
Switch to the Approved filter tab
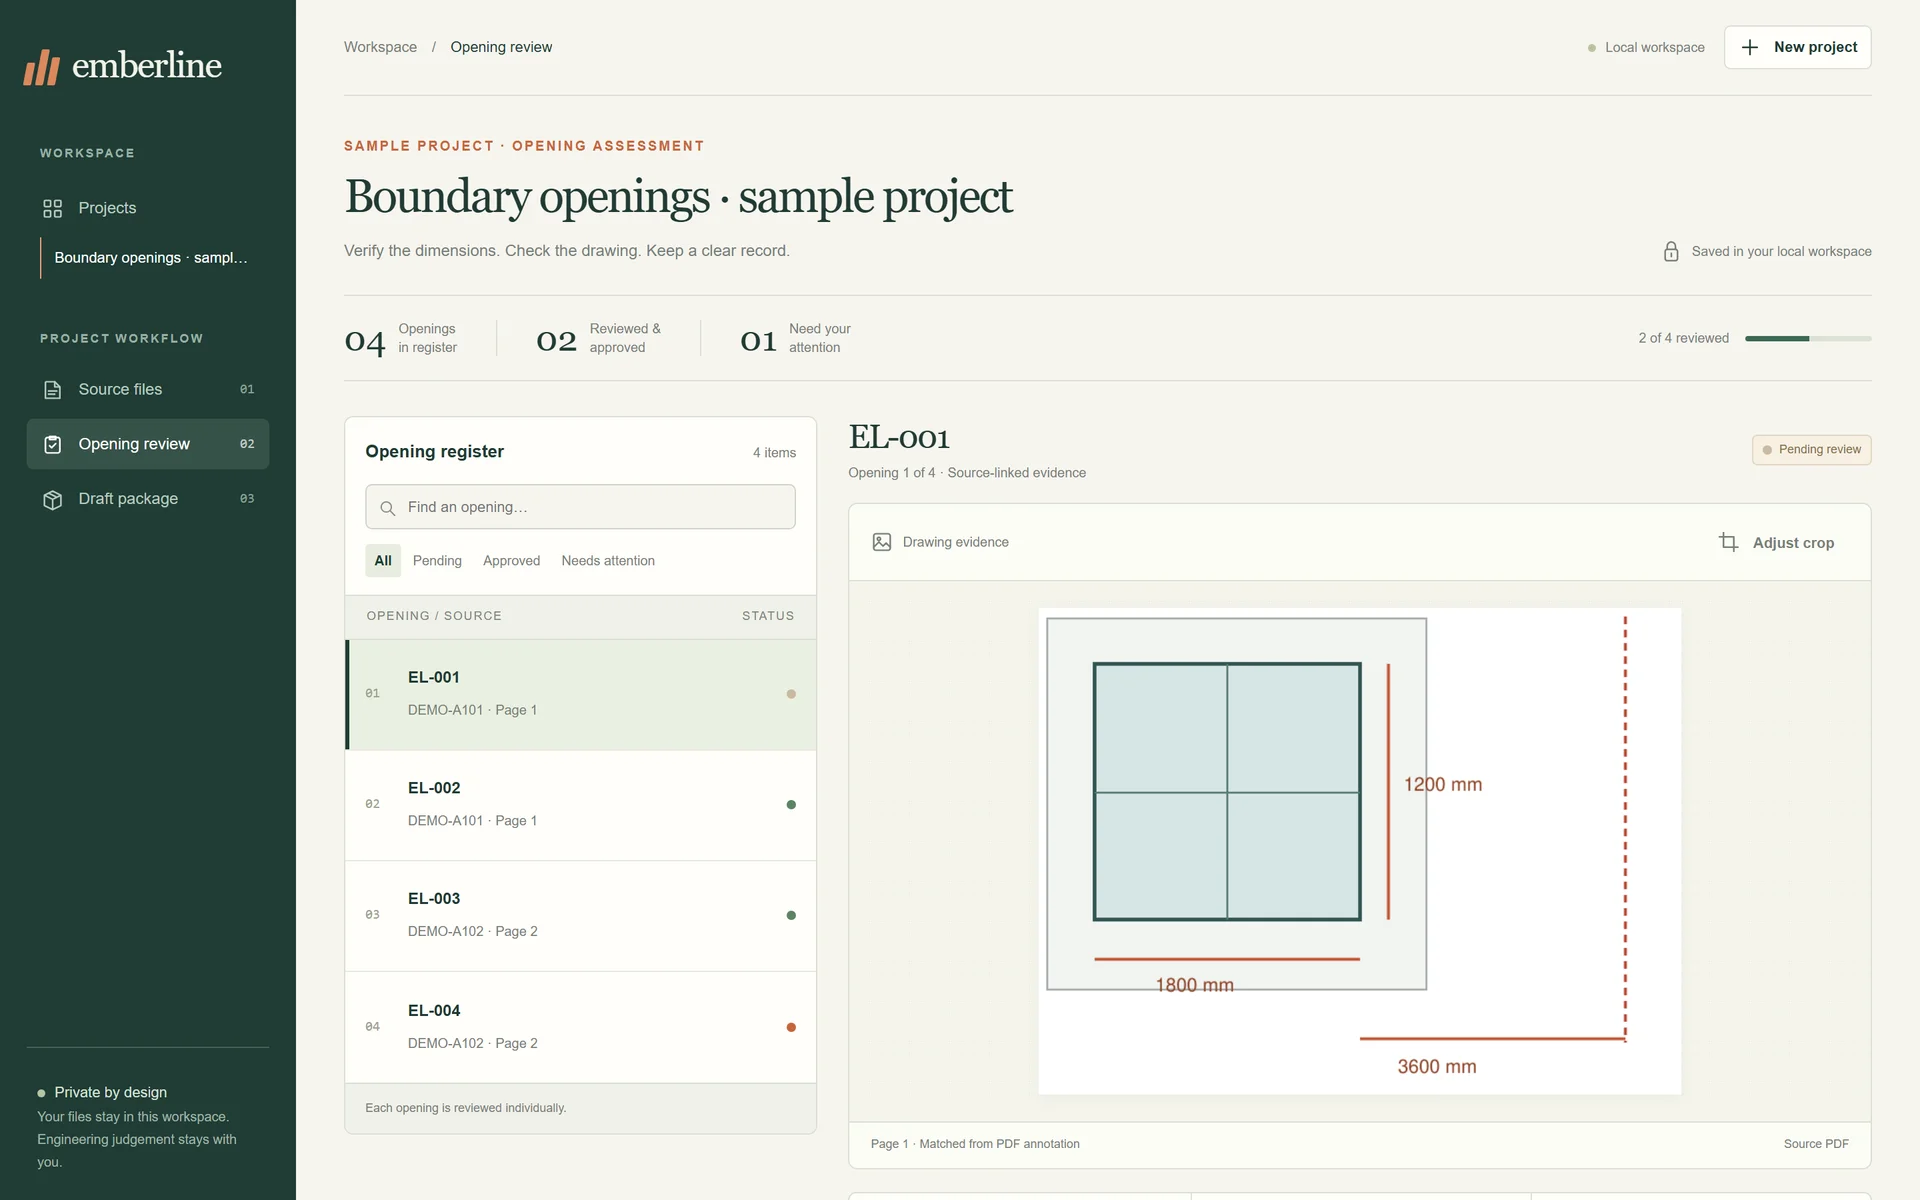pos(511,561)
